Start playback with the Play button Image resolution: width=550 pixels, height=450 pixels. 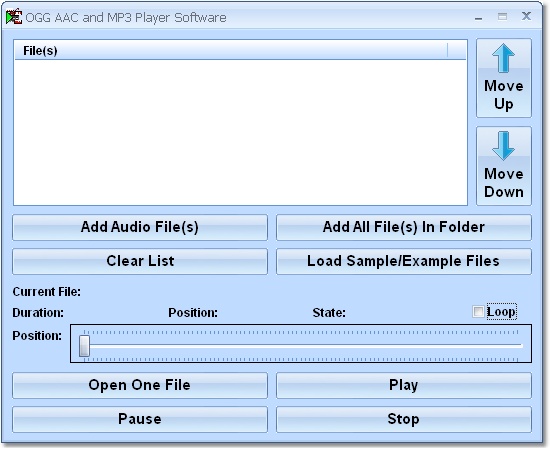[404, 385]
